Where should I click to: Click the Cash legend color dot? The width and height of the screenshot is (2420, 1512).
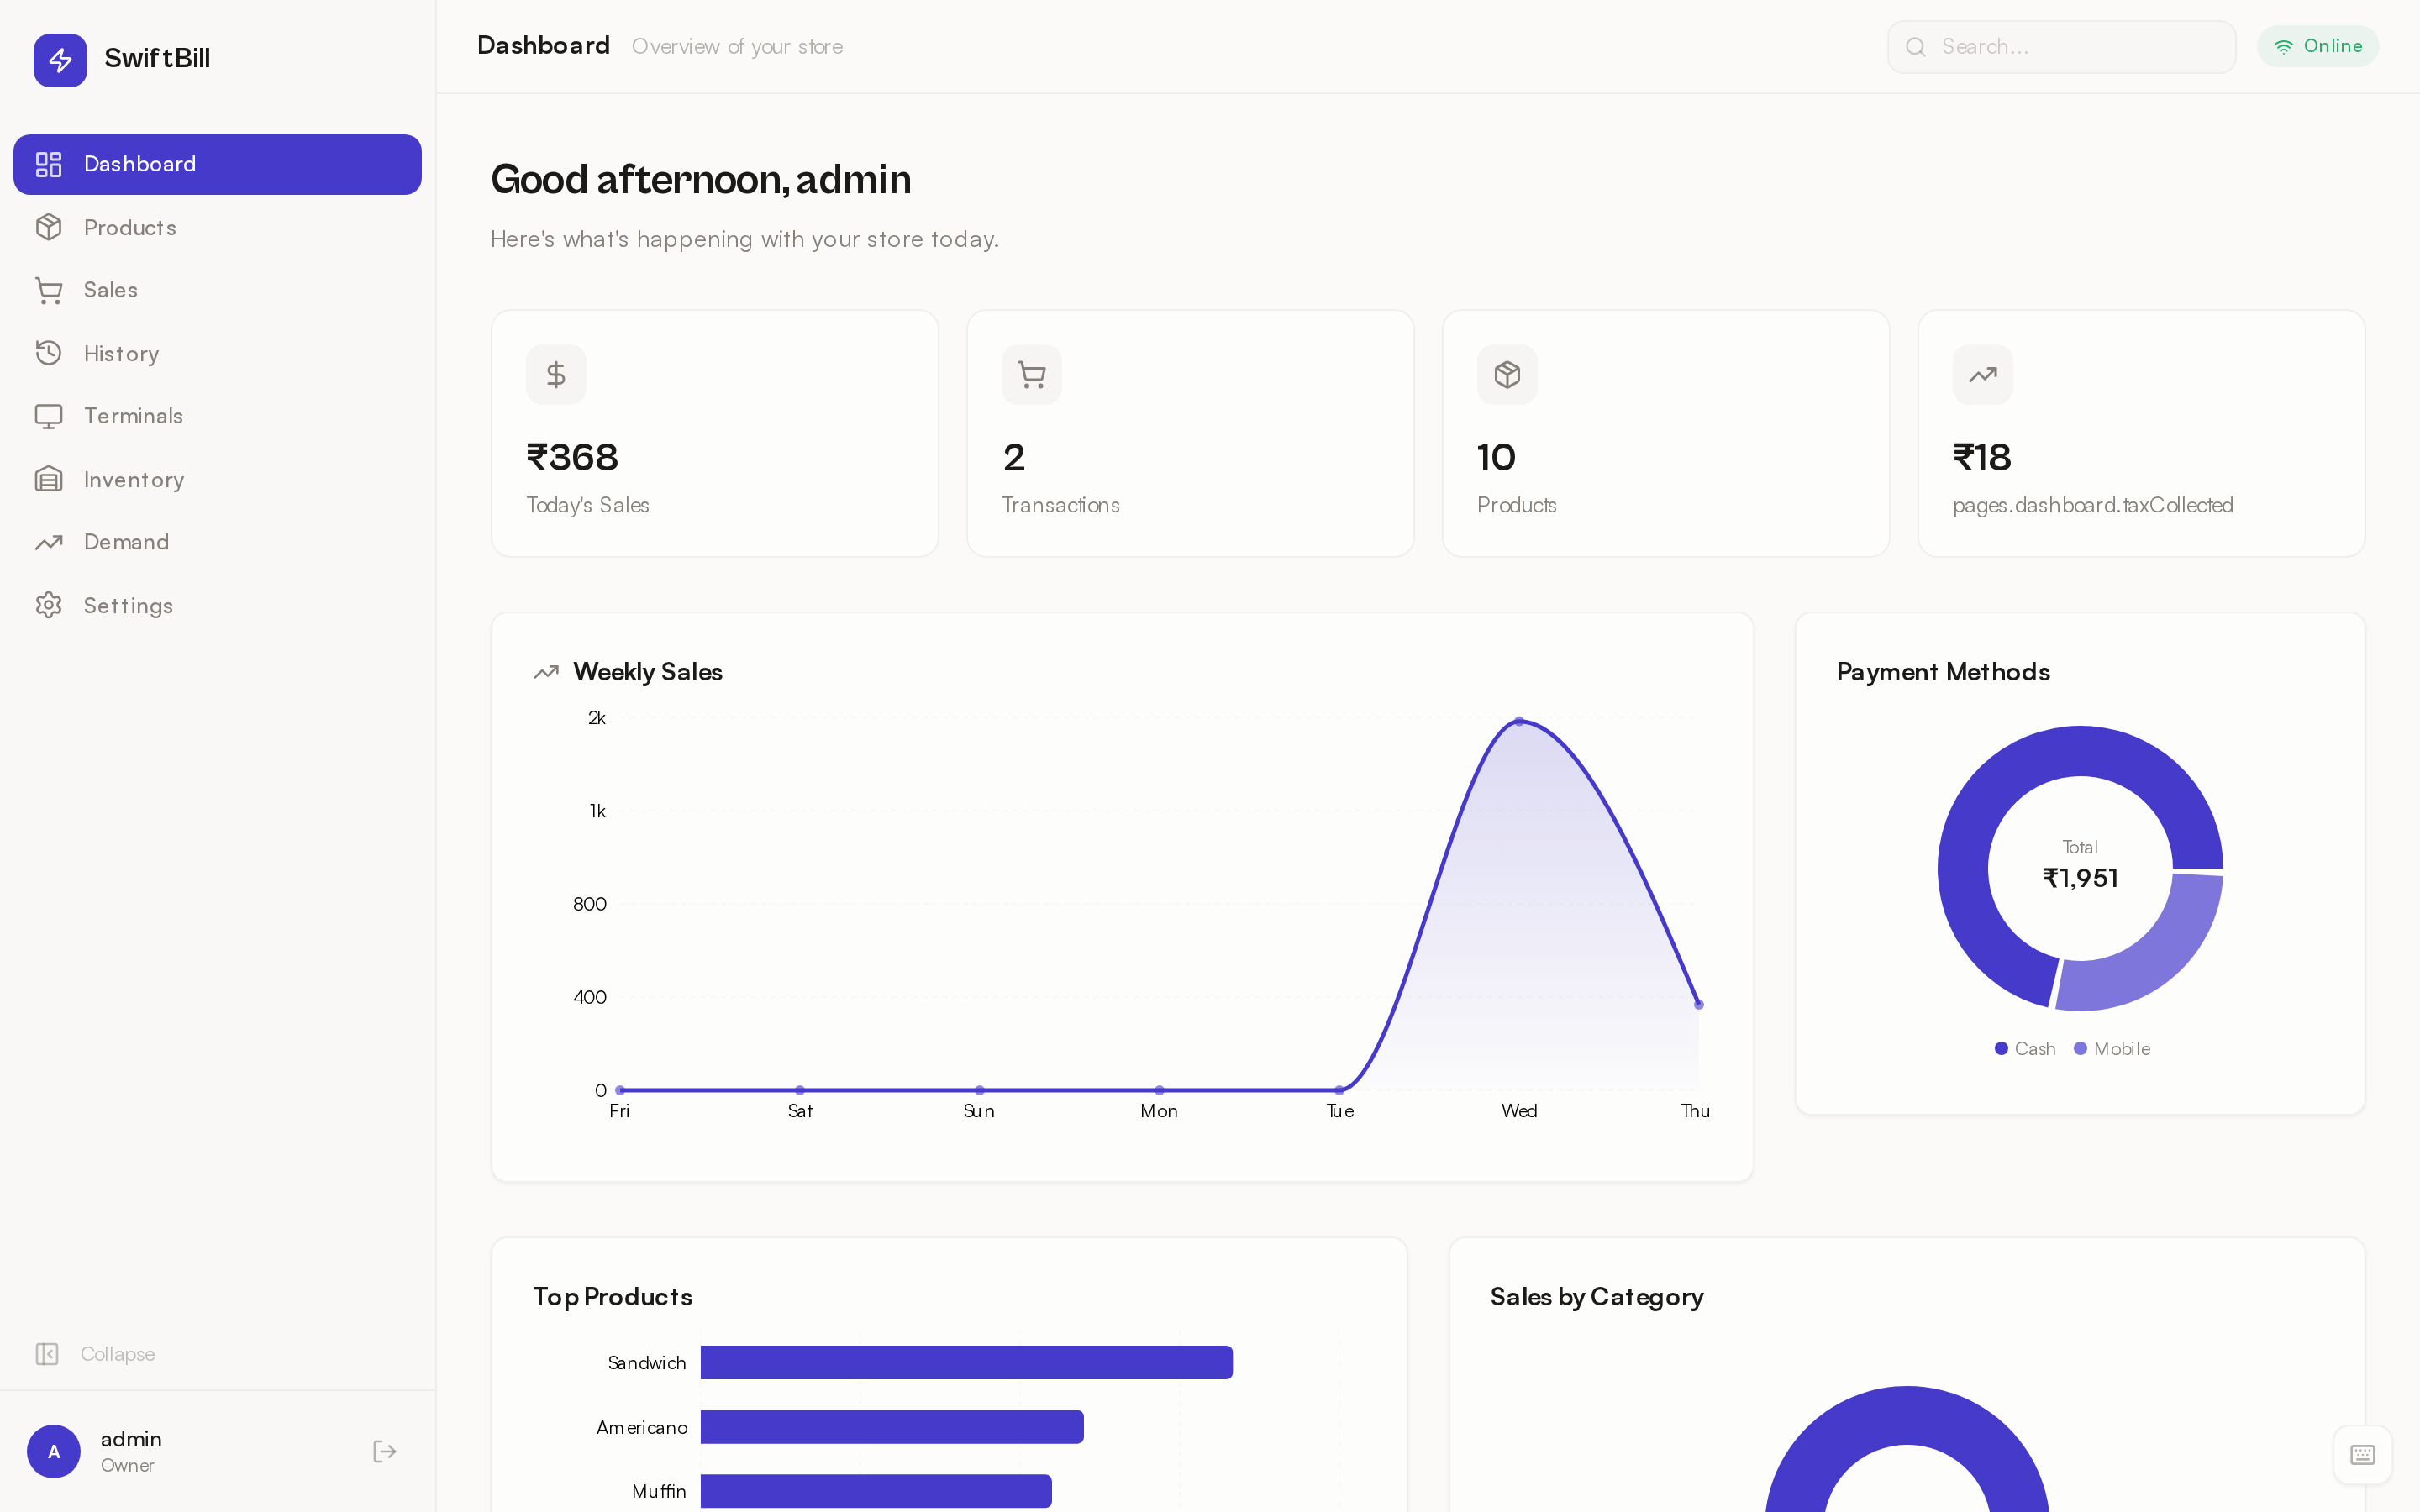[x=2001, y=1048]
